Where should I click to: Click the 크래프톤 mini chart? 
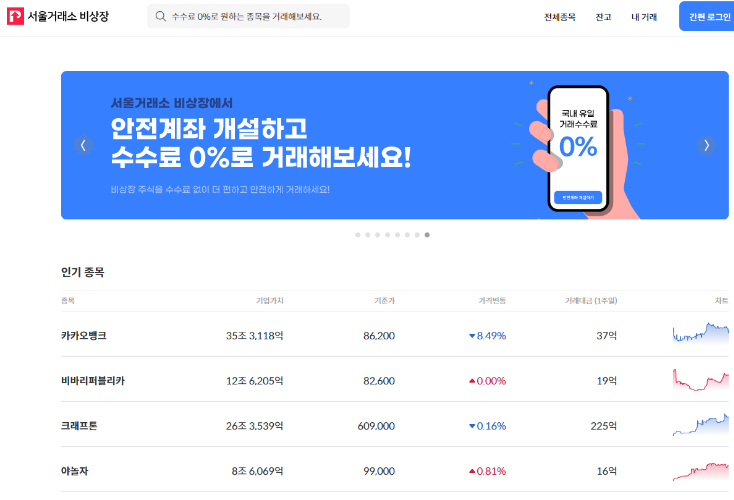click(701, 424)
